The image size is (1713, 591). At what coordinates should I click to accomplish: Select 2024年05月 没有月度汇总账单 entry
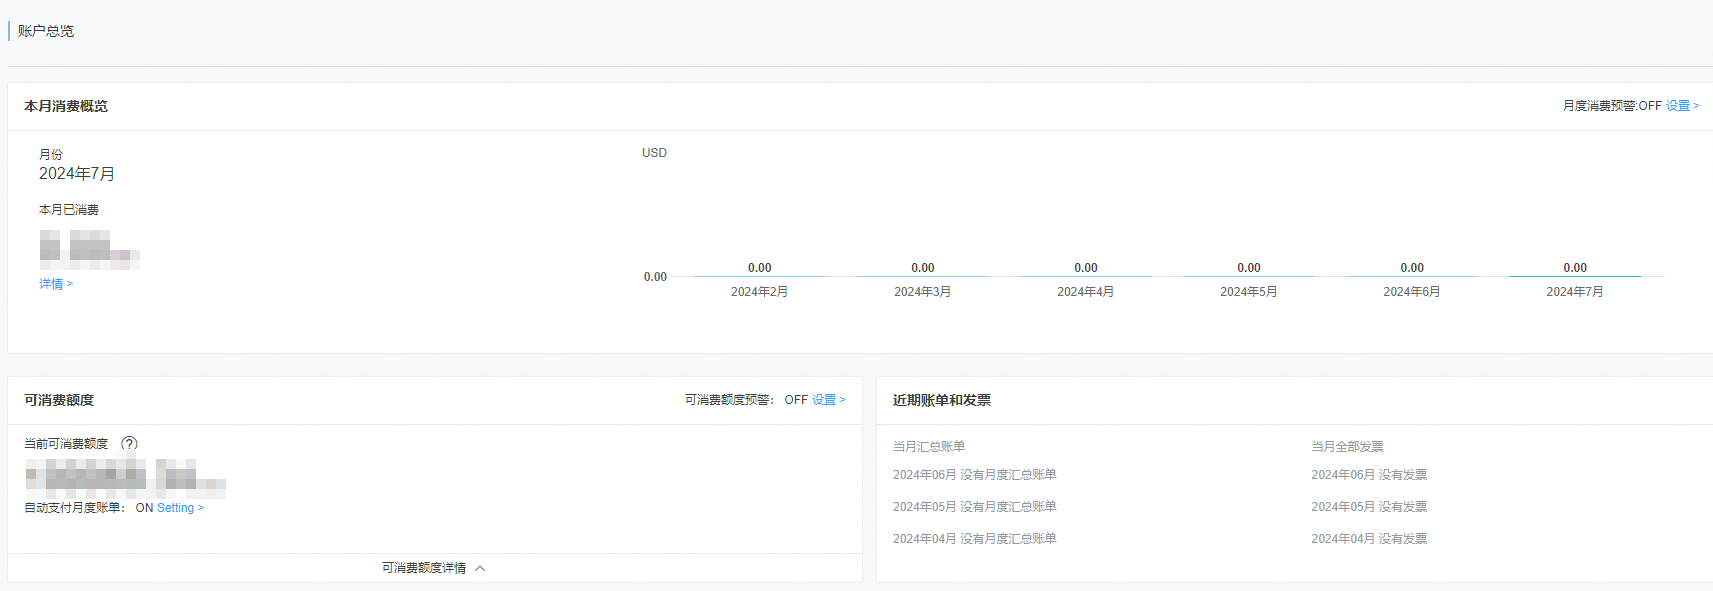(x=974, y=507)
